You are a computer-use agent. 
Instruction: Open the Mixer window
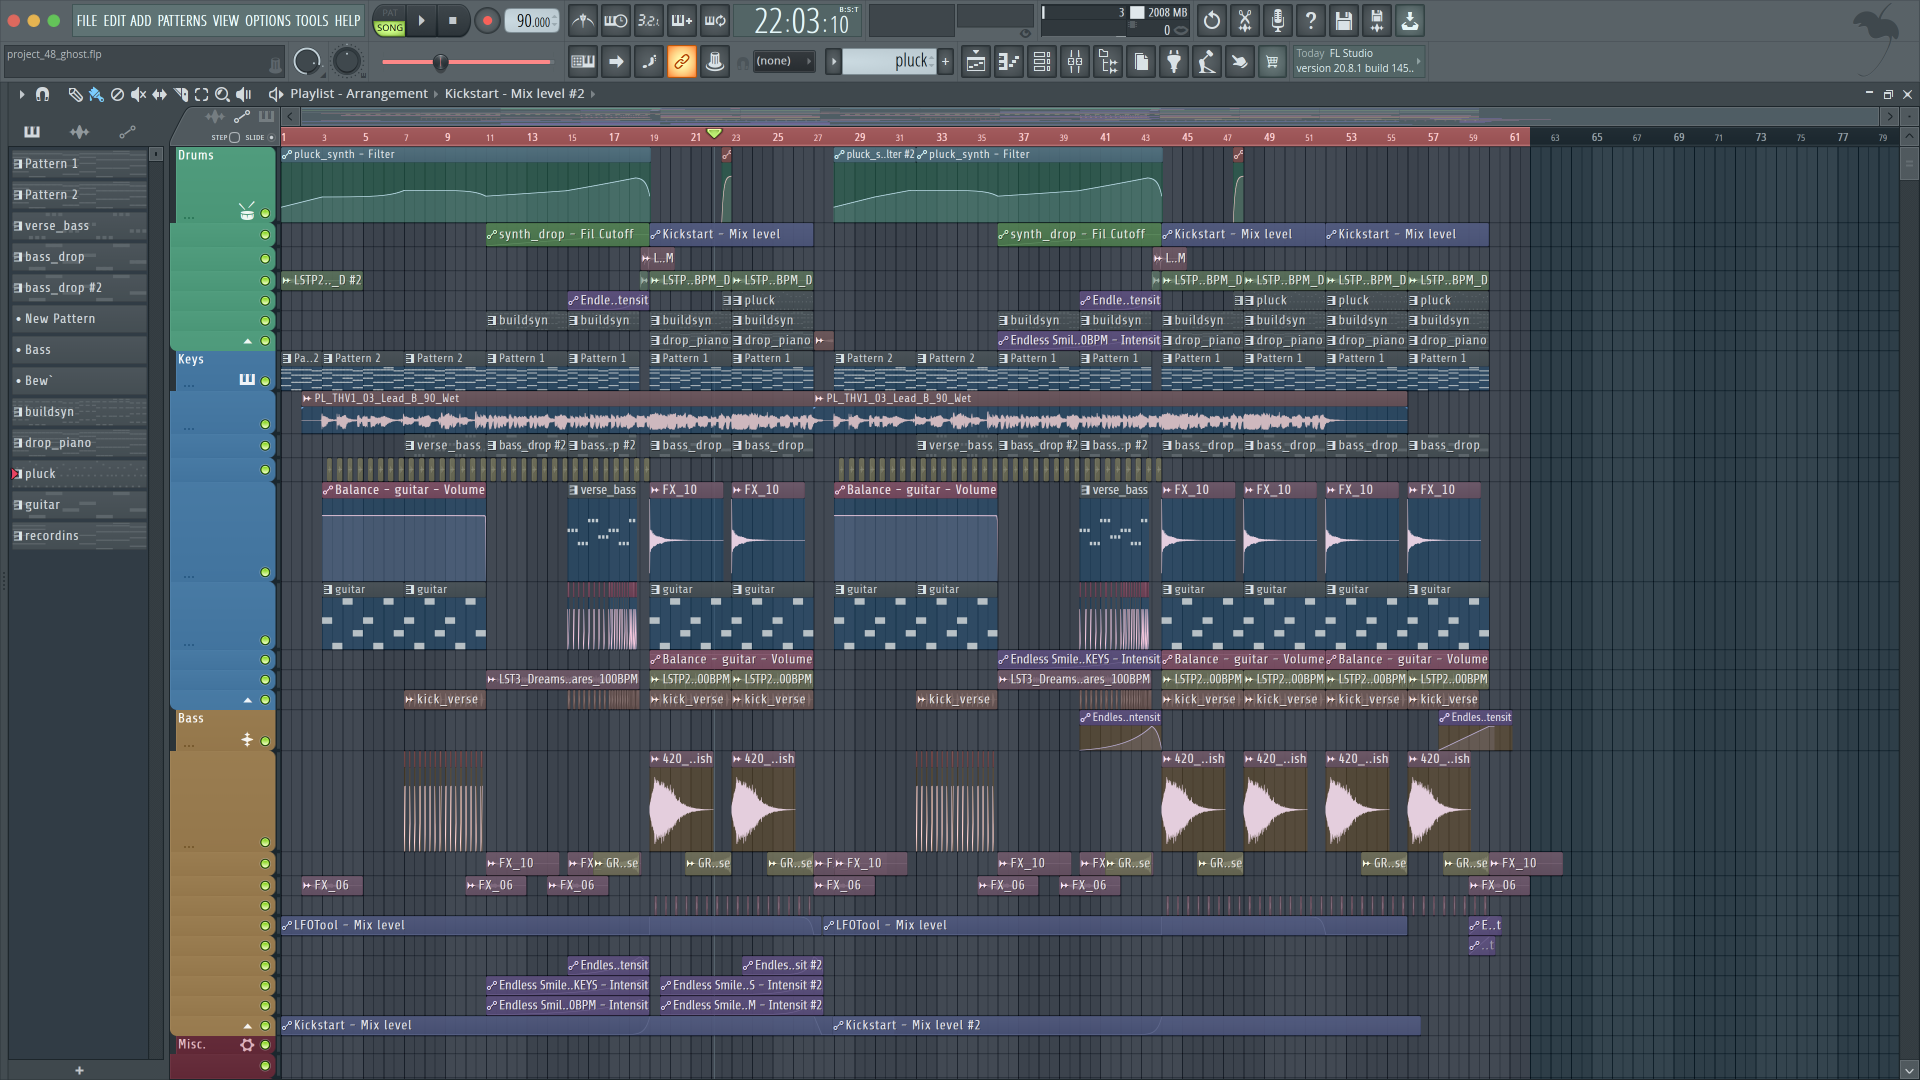1075,62
